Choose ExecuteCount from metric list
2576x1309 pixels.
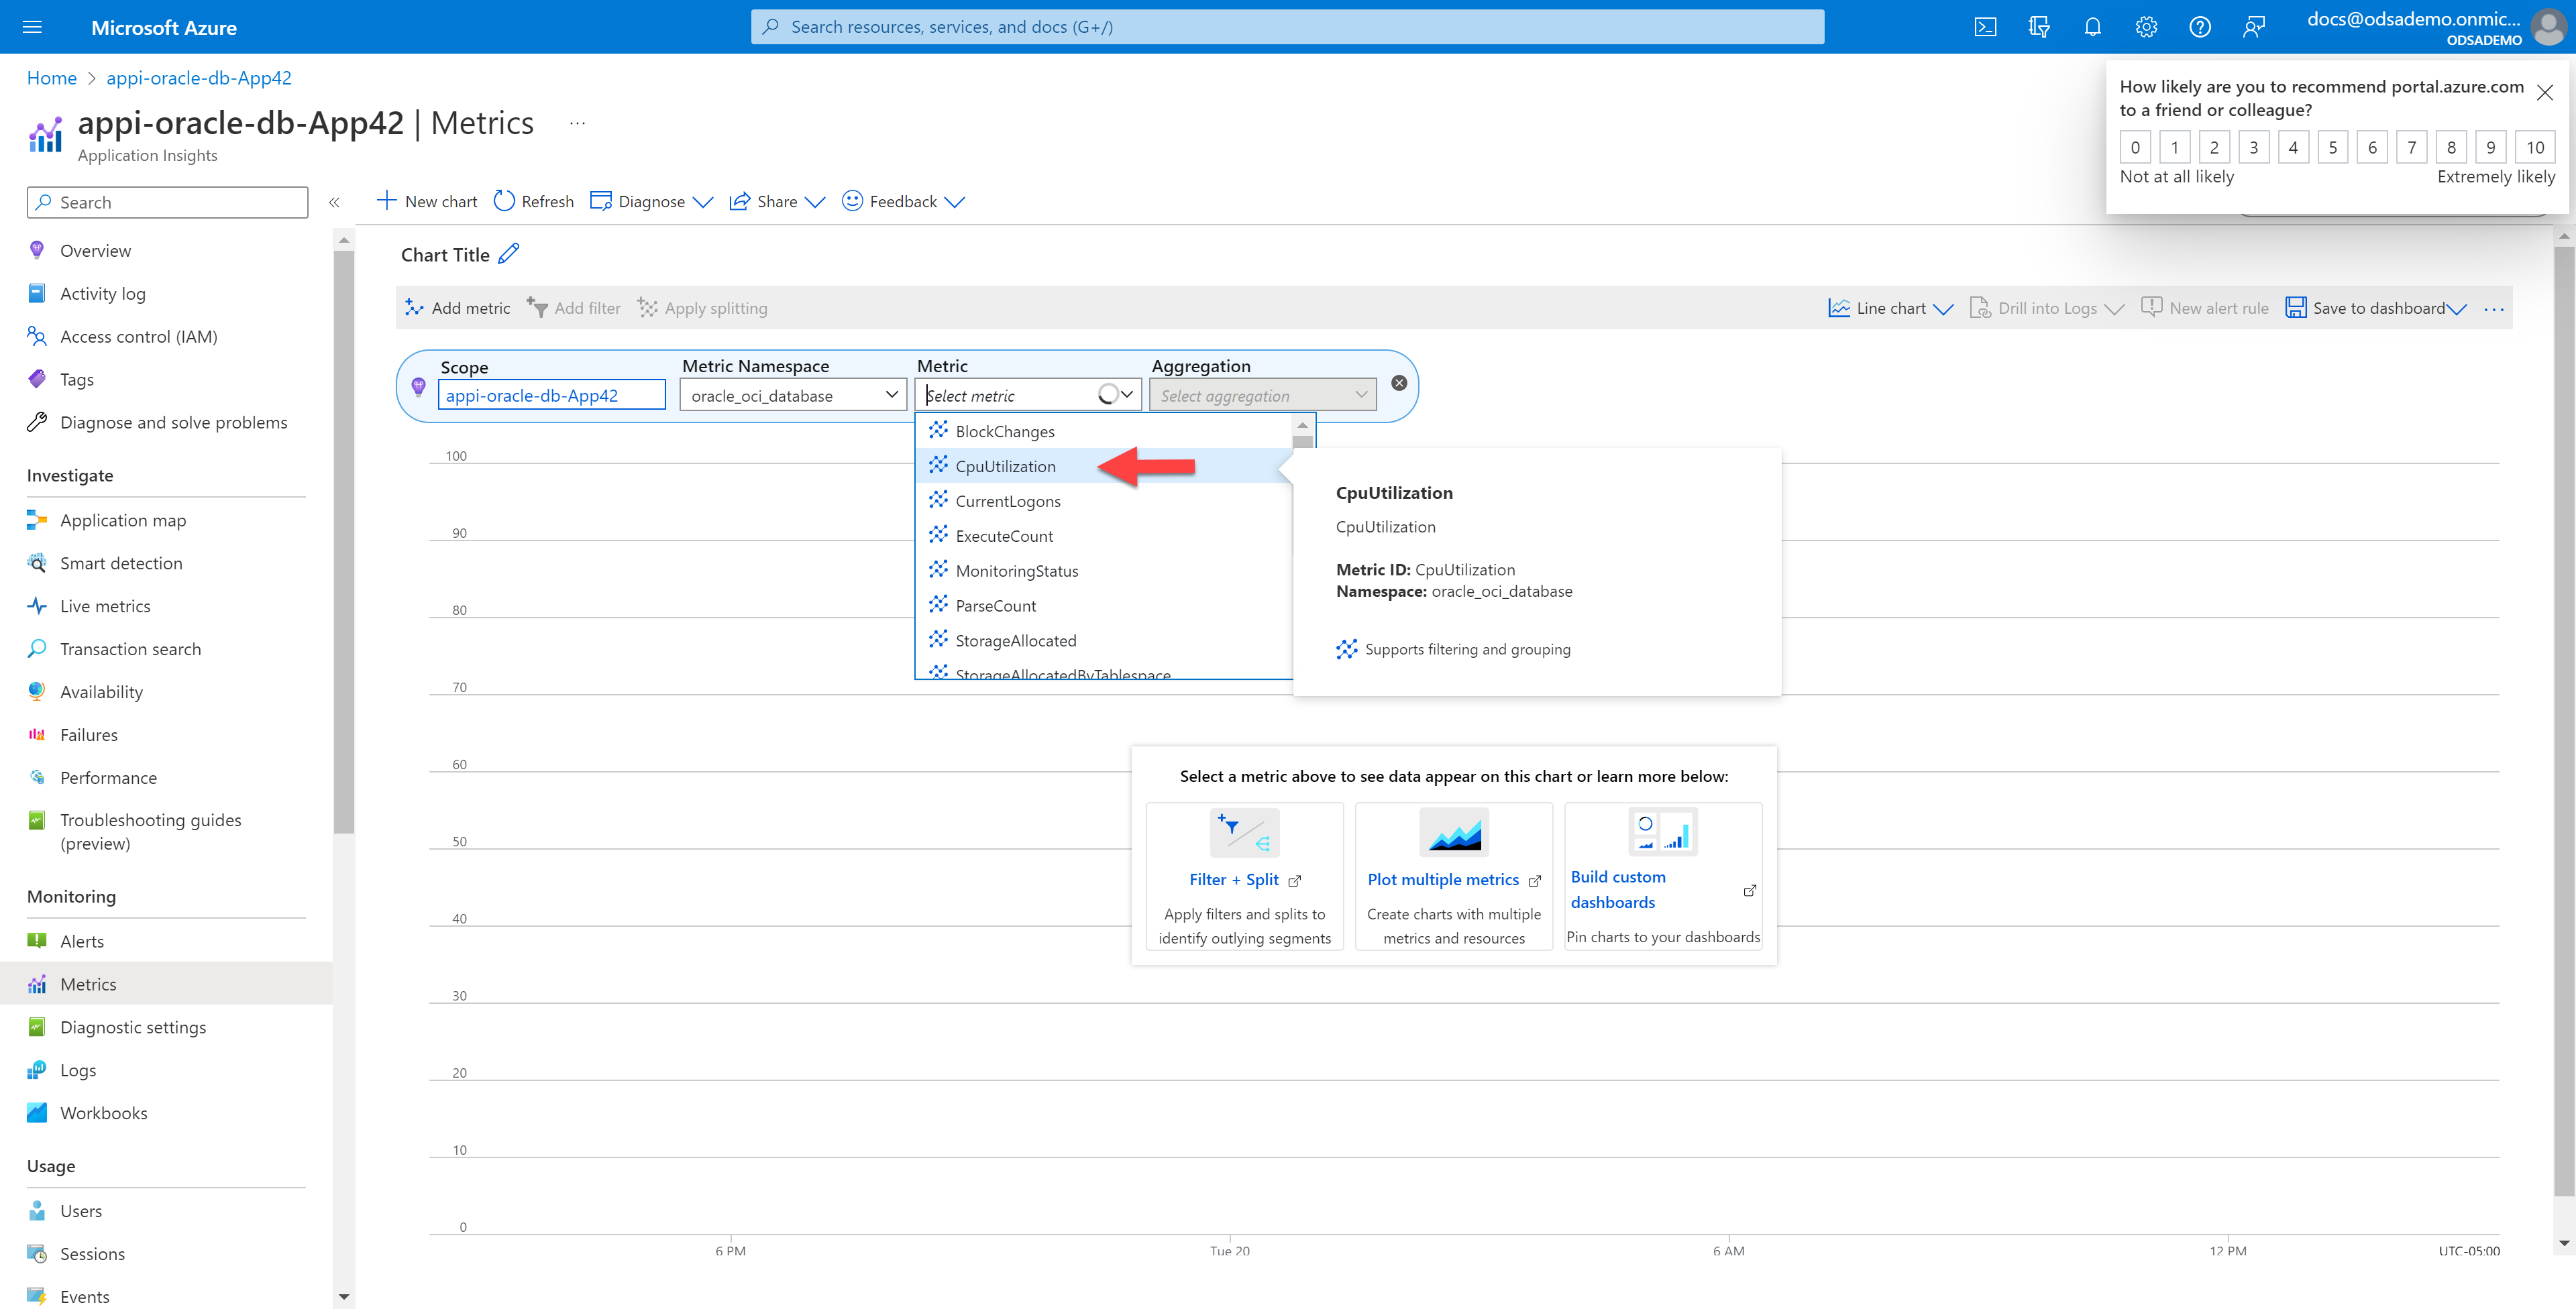click(x=1104, y=536)
